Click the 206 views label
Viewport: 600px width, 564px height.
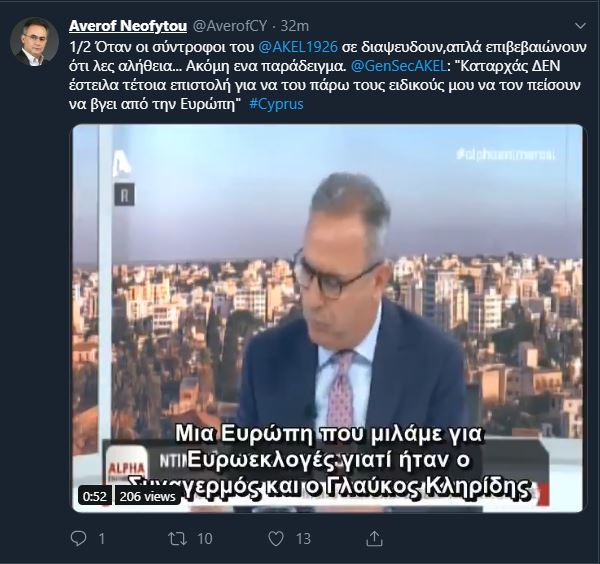click(148, 496)
